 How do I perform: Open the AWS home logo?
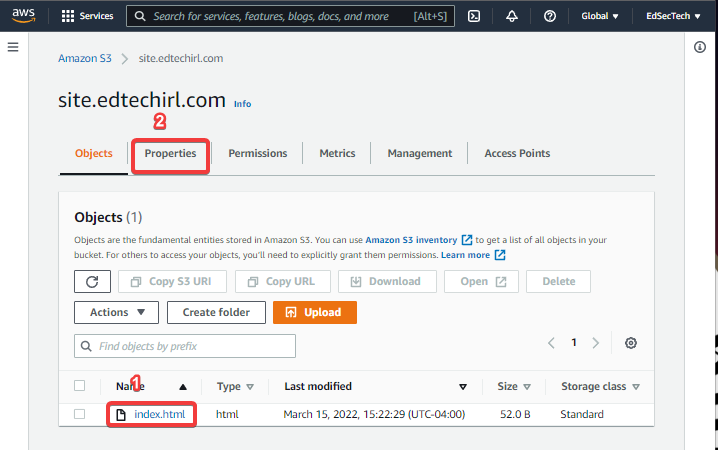pyautogui.click(x=23, y=16)
